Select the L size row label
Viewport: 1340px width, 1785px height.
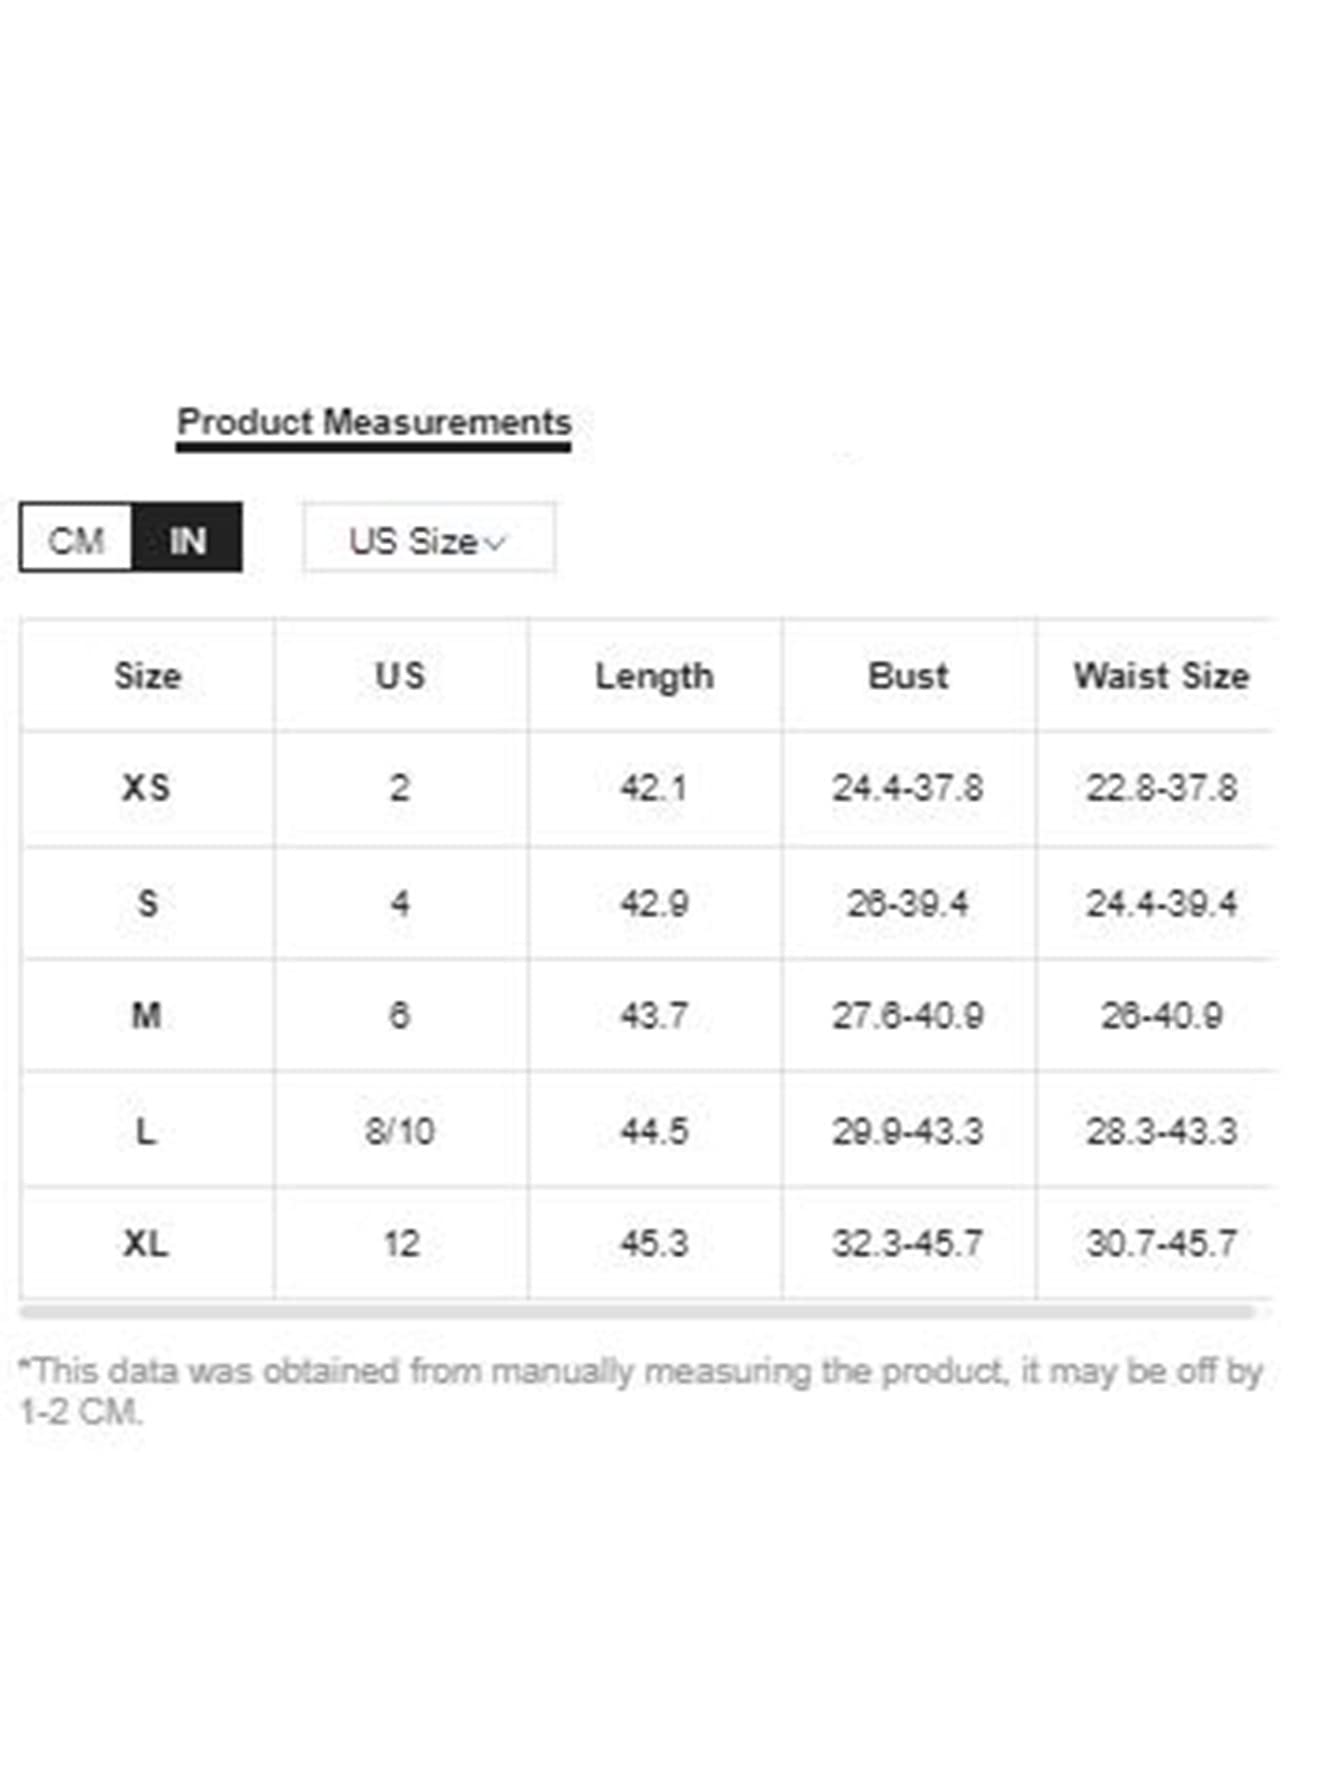pos(146,1131)
